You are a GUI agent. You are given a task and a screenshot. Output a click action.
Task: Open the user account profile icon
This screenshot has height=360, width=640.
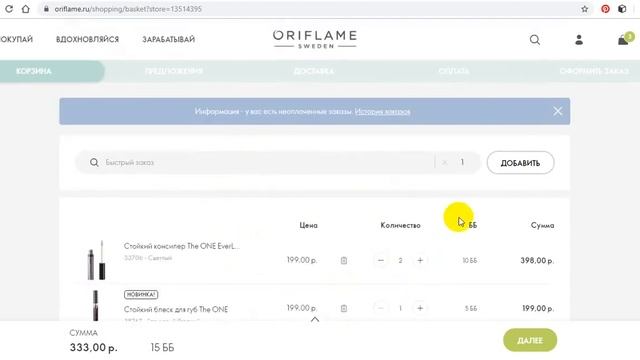(x=579, y=40)
